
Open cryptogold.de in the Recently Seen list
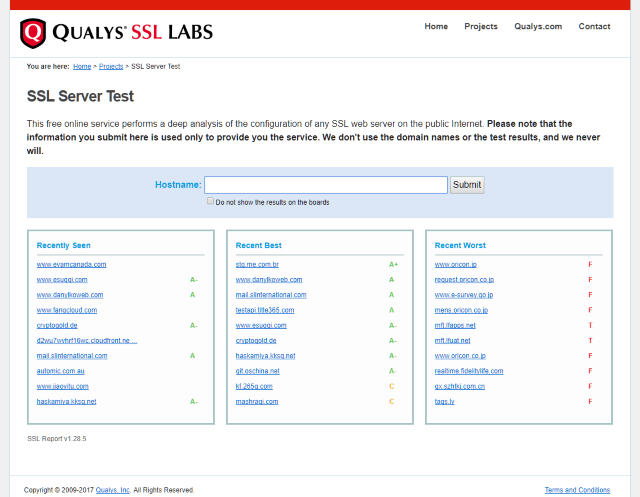coord(57,325)
